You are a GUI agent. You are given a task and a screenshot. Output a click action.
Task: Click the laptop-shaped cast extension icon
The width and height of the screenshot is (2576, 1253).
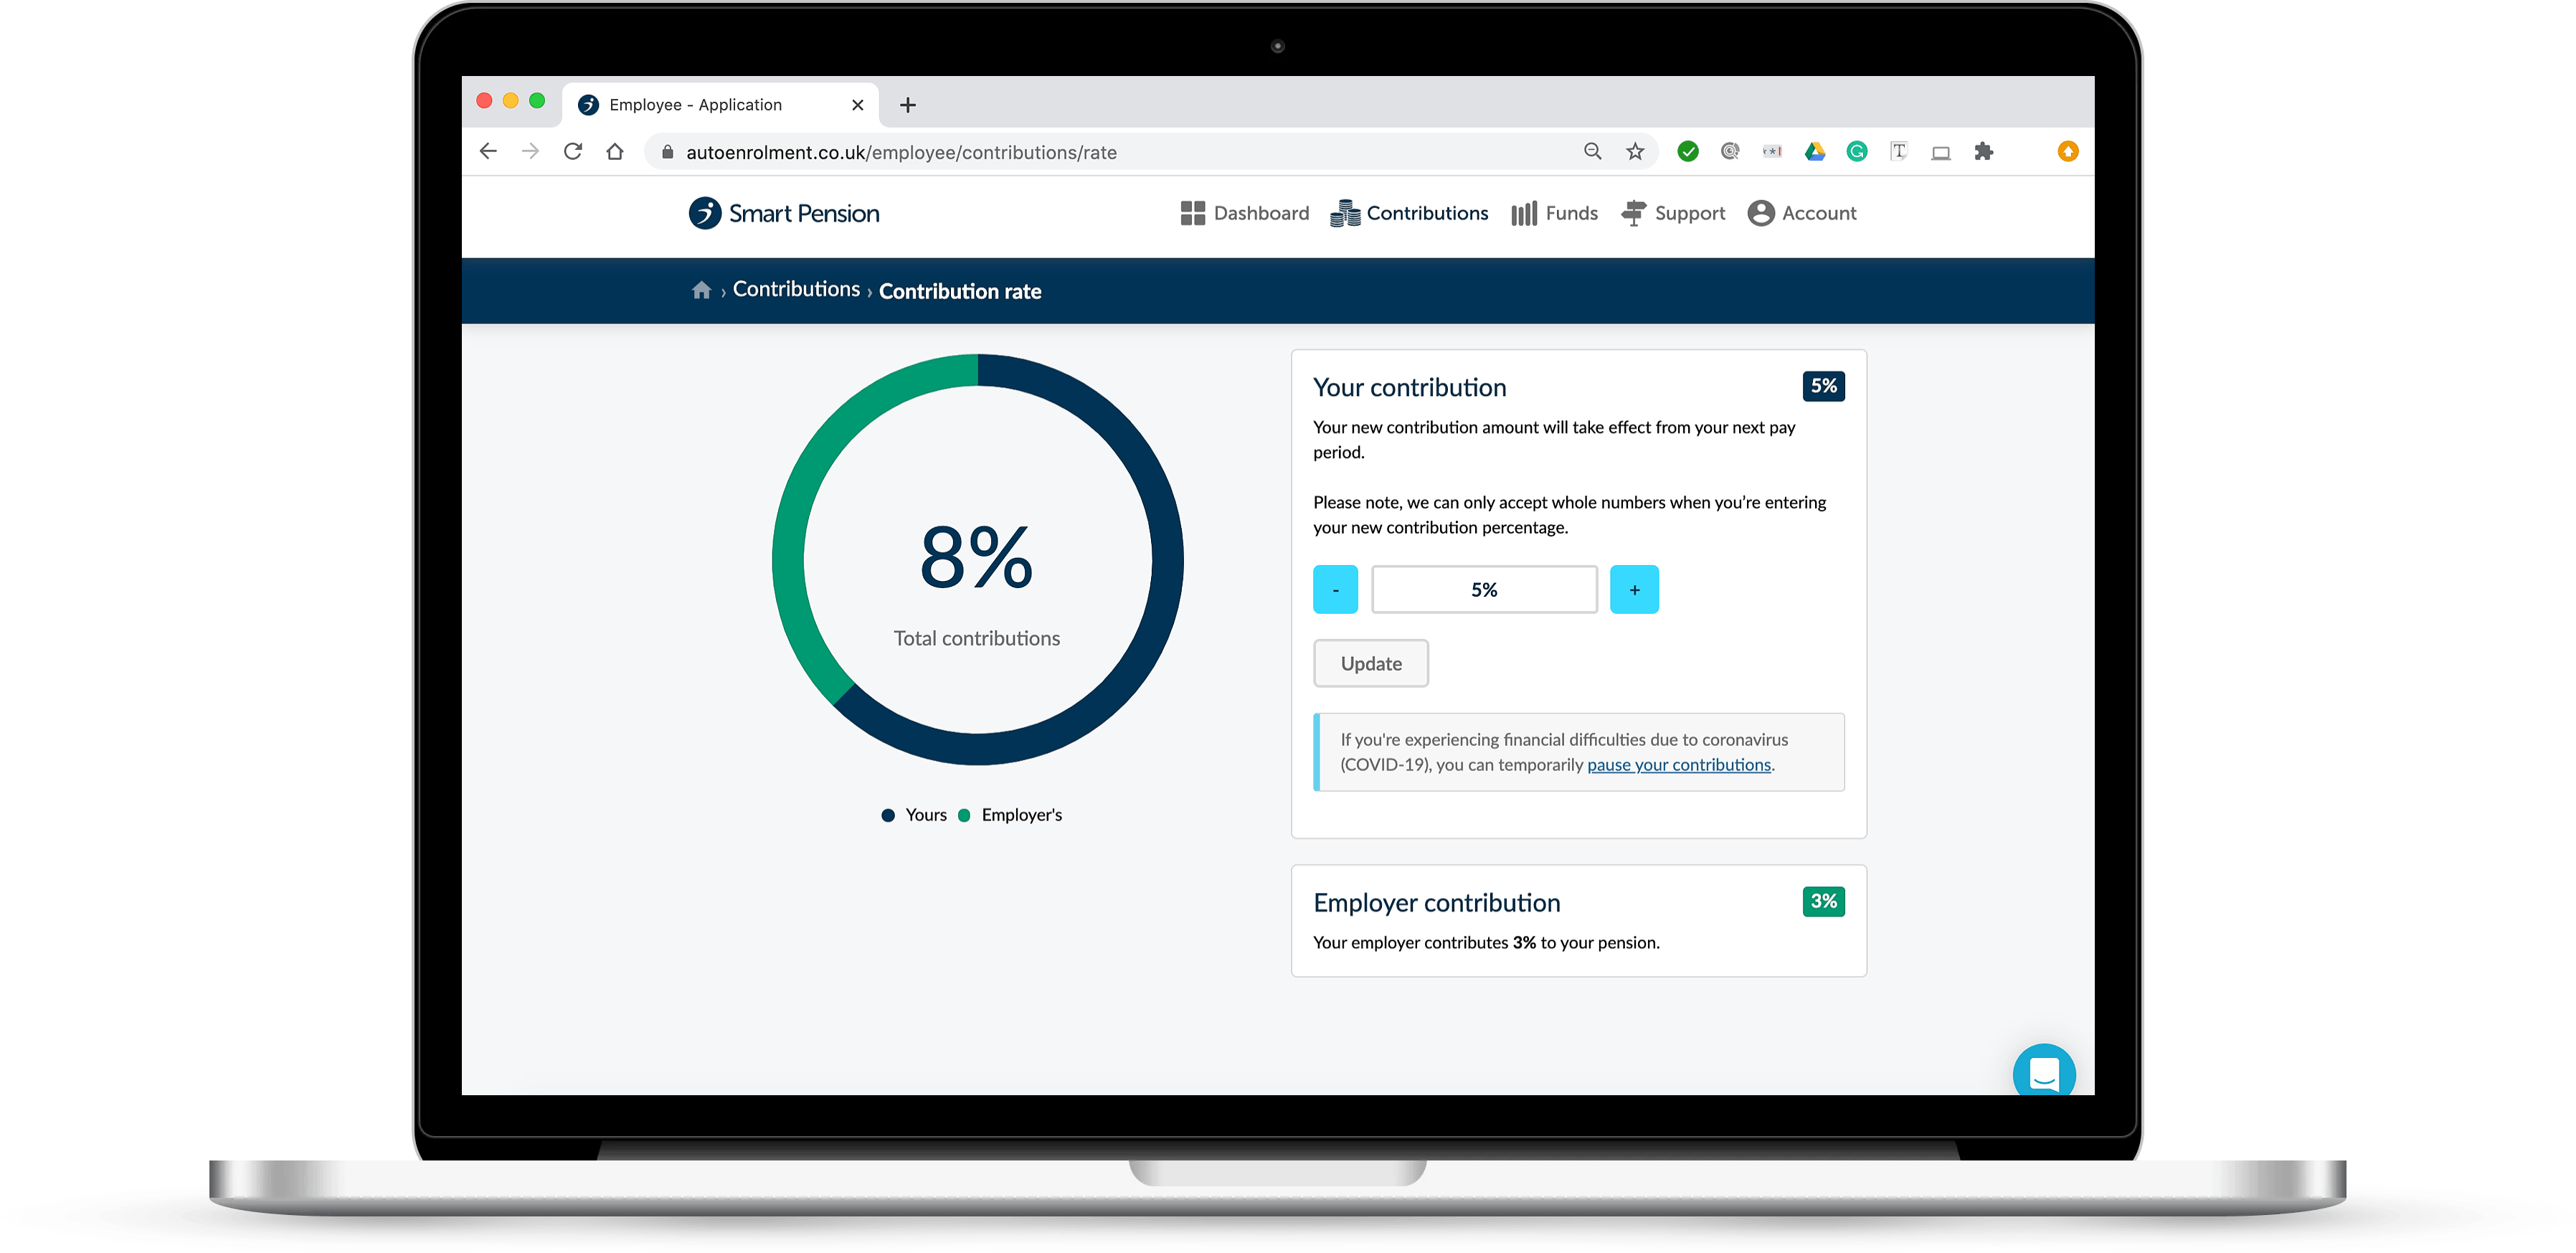pos(1941,152)
